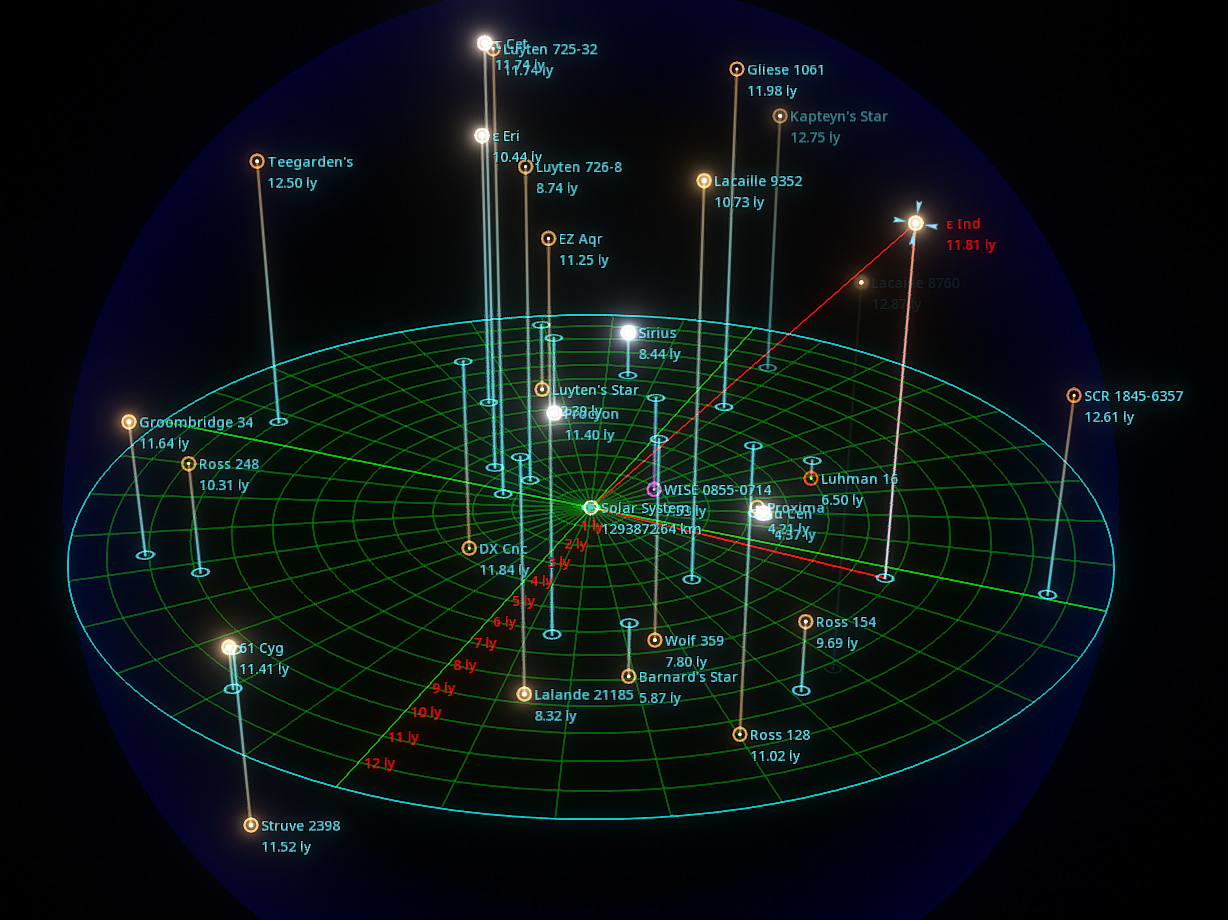This screenshot has height=920, width=1228.
Task: Select the Ross 248 star marker
Action: 189,464
